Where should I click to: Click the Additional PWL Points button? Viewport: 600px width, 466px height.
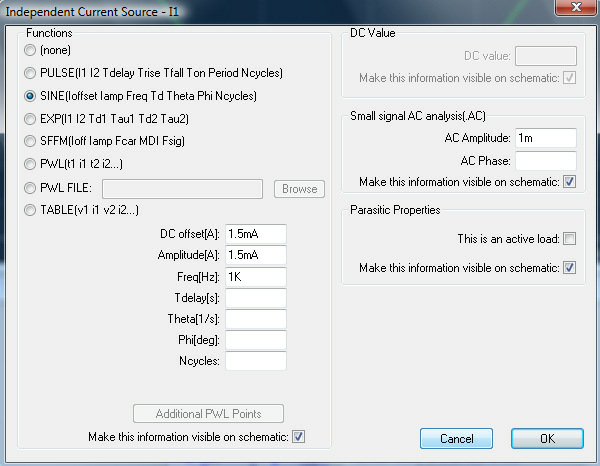point(209,414)
